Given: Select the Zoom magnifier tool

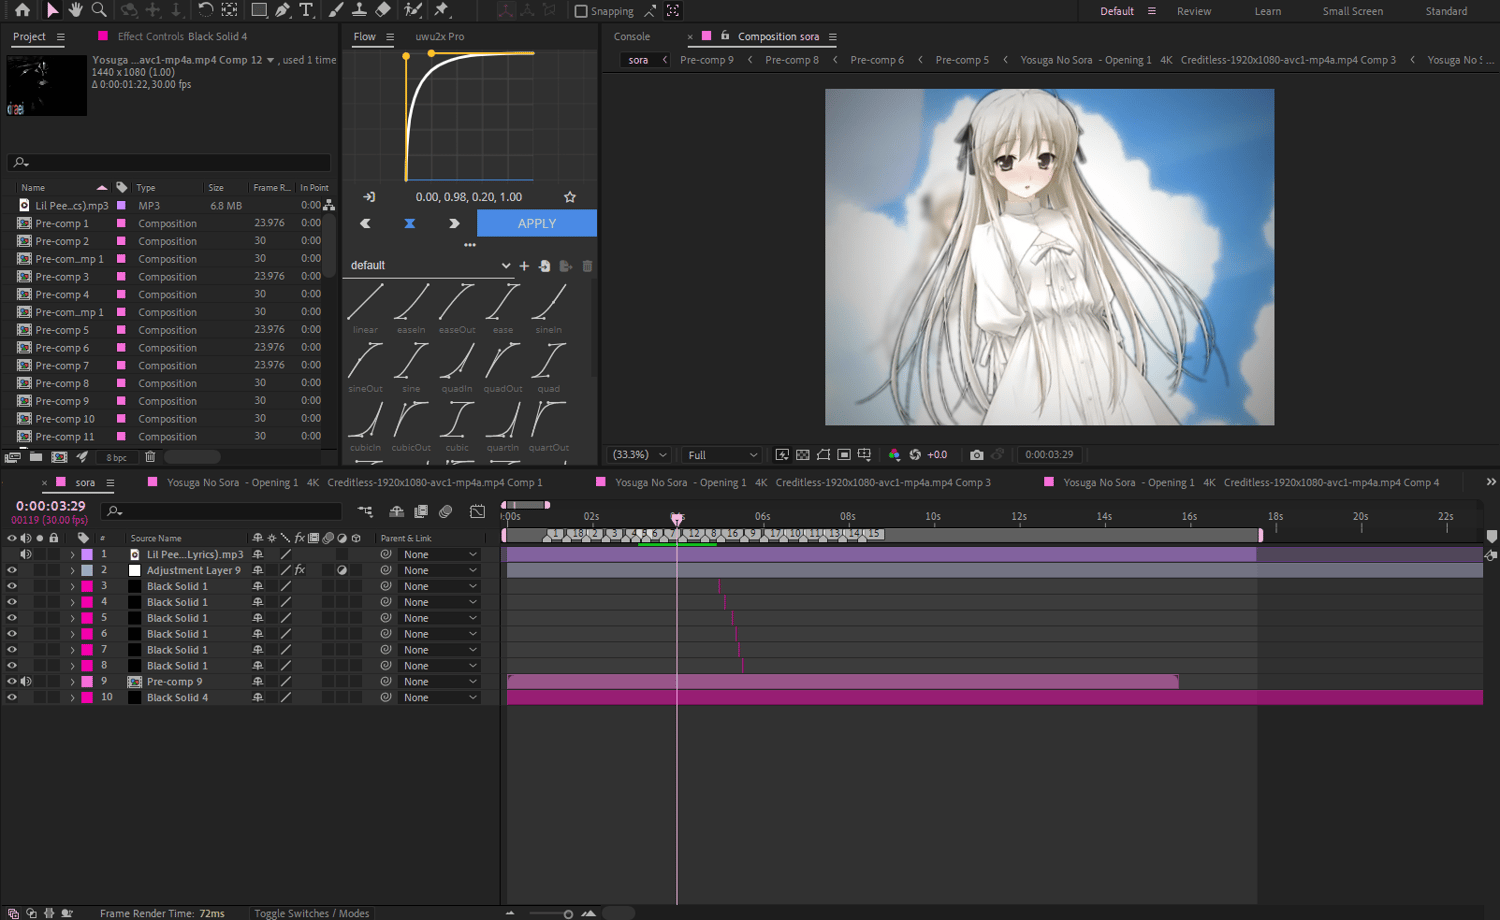Looking at the screenshot, I should pos(99,10).
